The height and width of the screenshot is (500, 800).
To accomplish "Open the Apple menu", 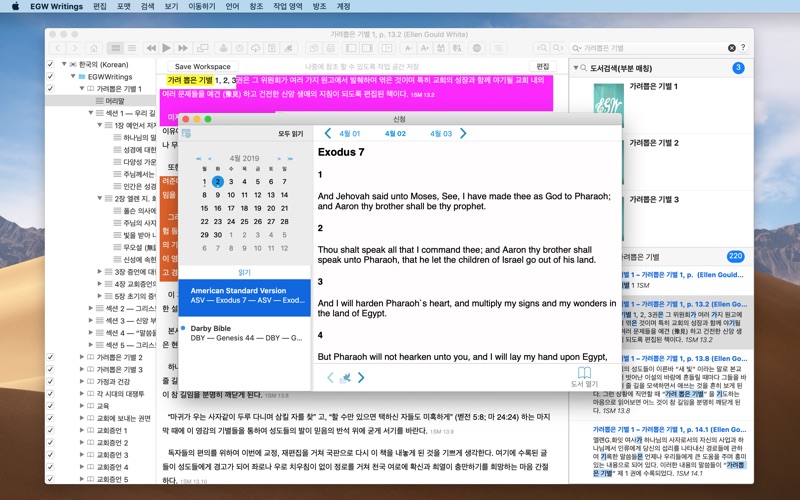I will coord(15,7).
